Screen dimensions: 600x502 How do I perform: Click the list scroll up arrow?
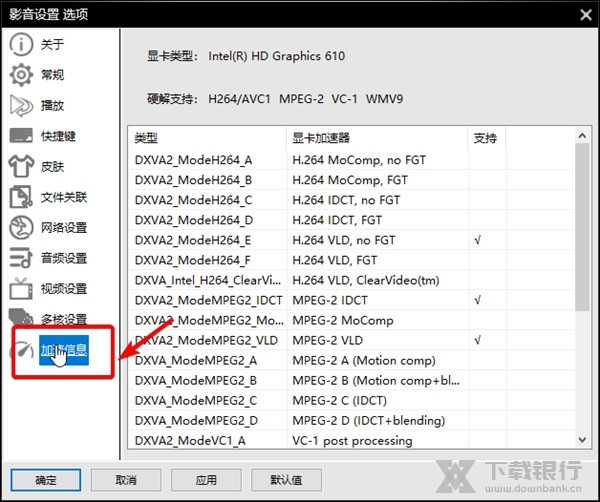(582, 135)
